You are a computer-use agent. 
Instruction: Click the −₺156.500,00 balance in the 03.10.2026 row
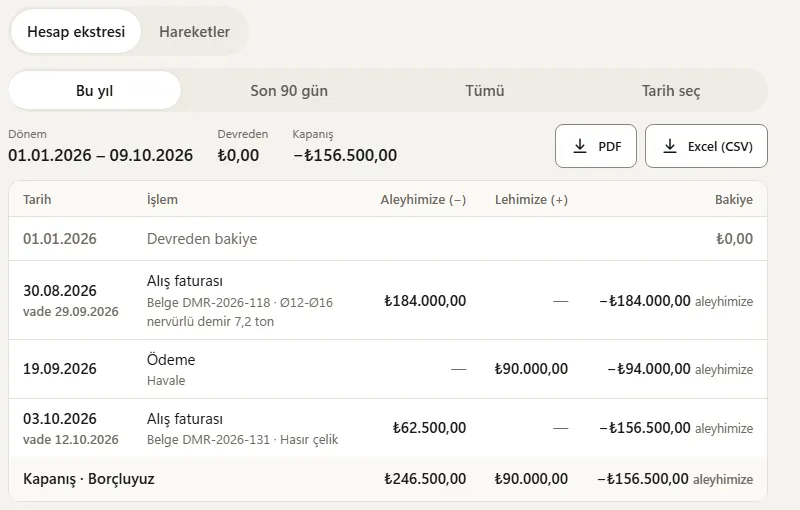pyautogui.click(x=676, y=428)
